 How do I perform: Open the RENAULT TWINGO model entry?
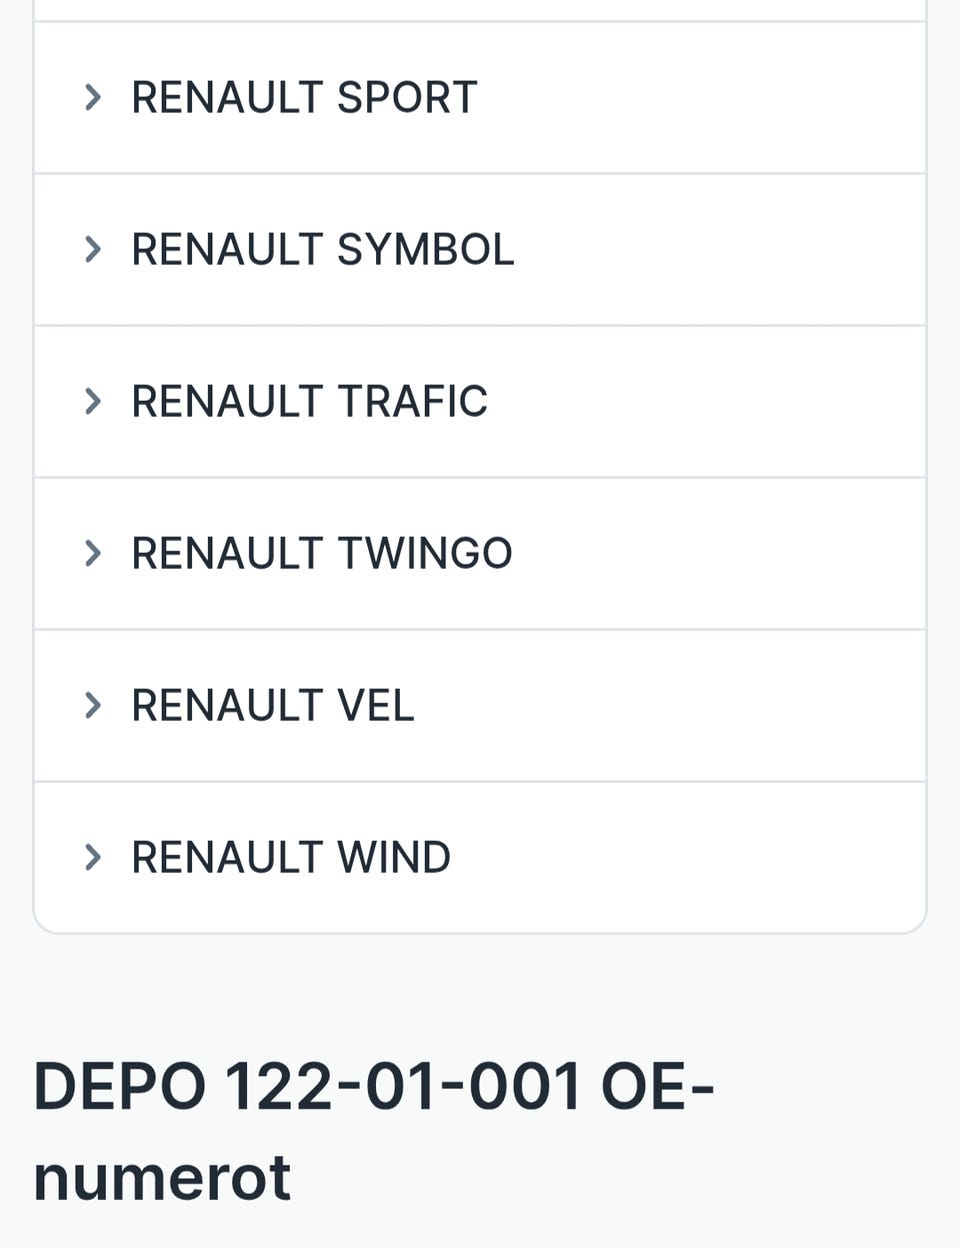(321, 553)
